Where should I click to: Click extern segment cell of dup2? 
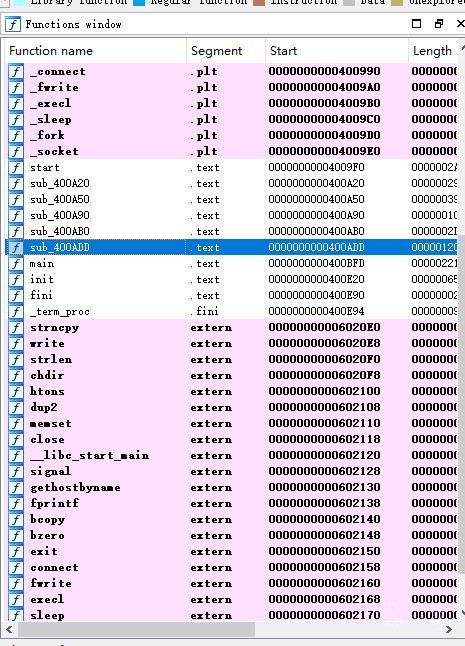[211, 407]
